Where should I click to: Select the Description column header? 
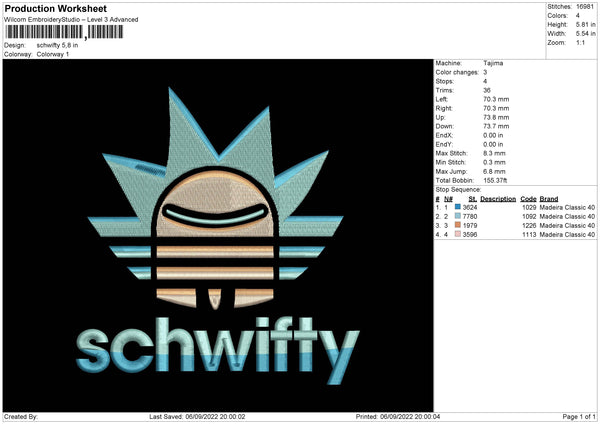pos(498,199)
